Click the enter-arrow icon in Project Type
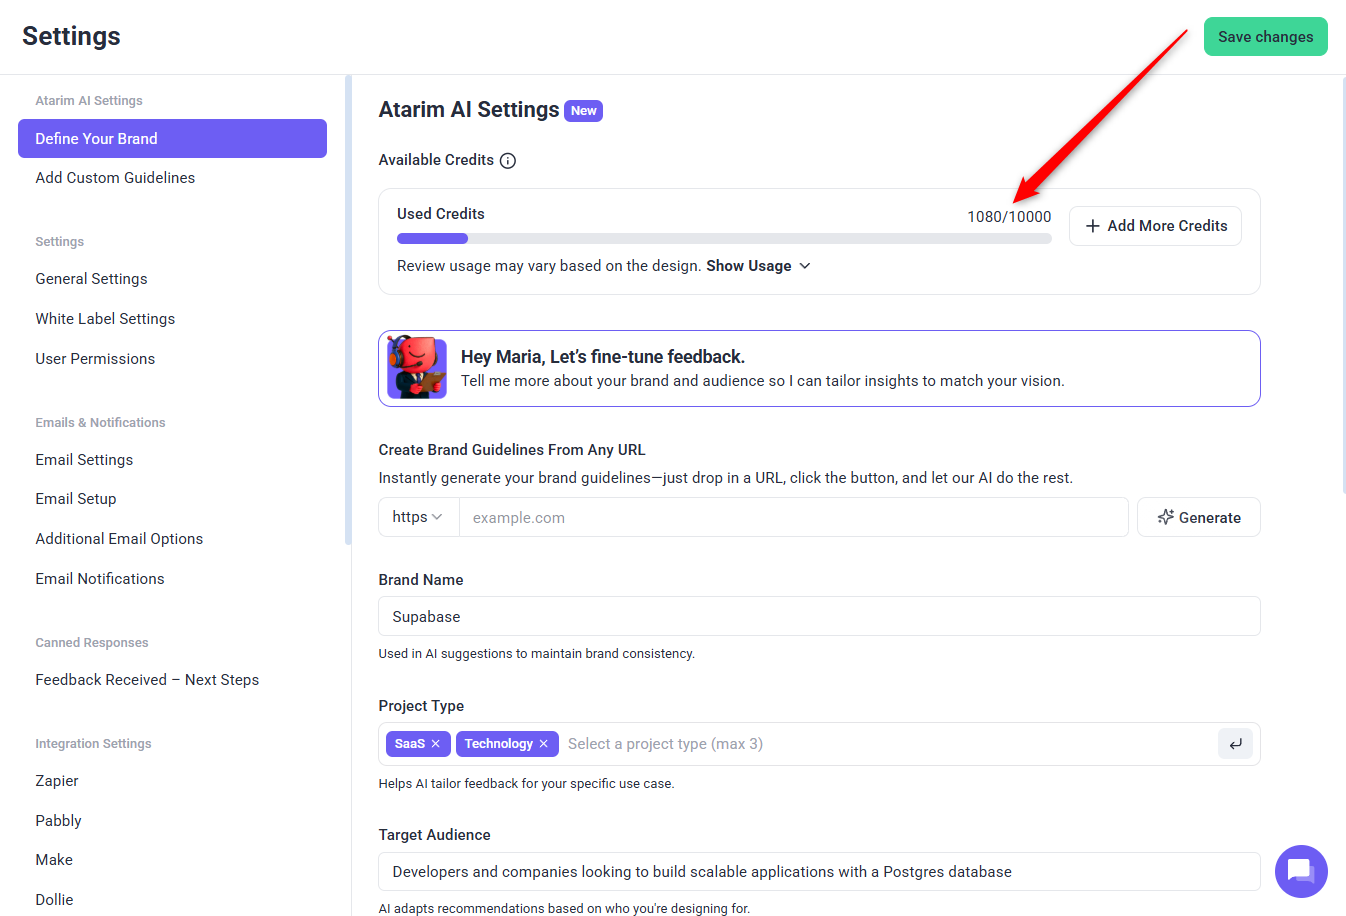1346x916 pixels. click(1235, 744)
